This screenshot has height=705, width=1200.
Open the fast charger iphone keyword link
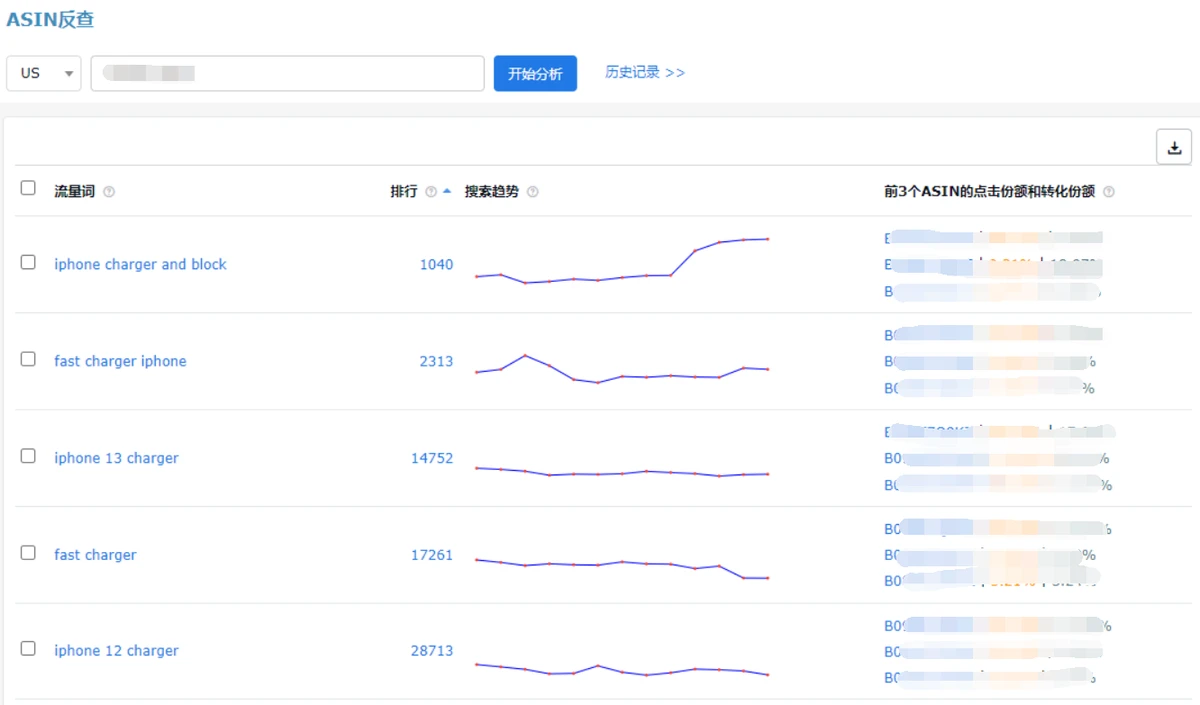pos(120,362)
